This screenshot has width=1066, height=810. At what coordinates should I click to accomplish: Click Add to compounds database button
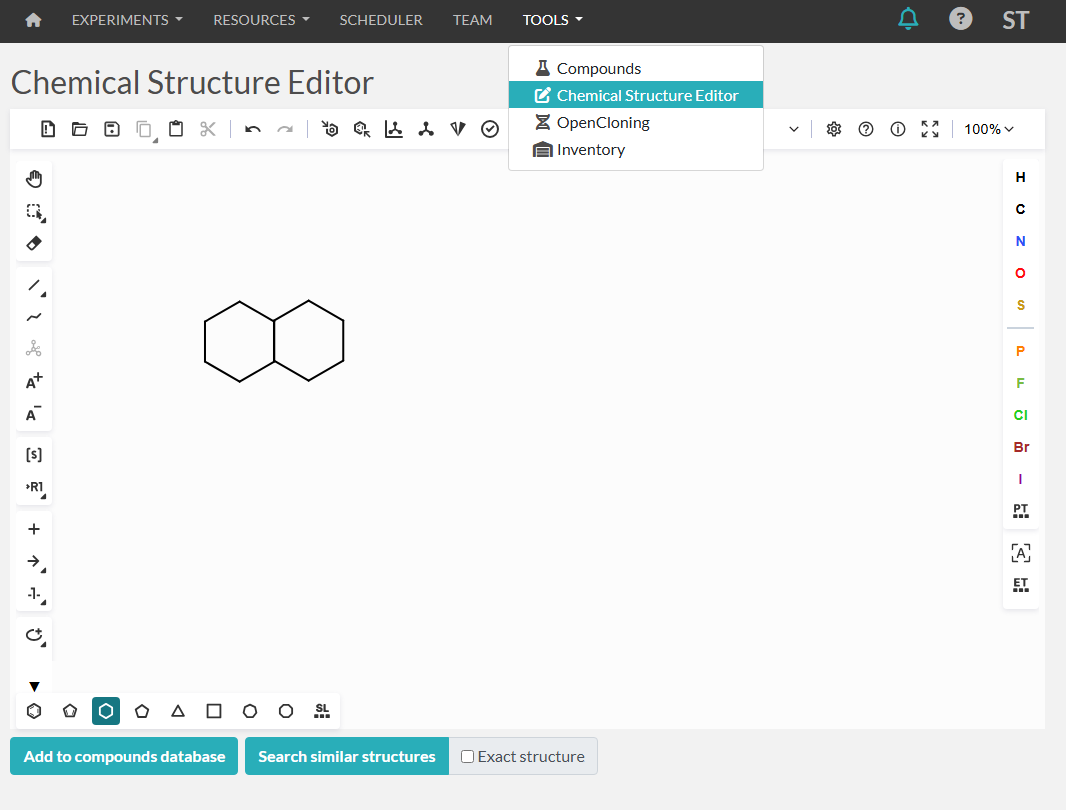coord(124,756)
